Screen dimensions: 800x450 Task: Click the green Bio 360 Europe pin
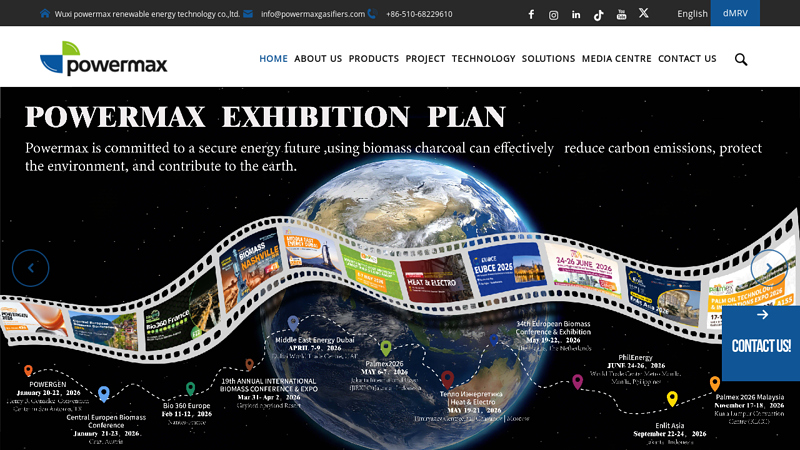[190, 389]
